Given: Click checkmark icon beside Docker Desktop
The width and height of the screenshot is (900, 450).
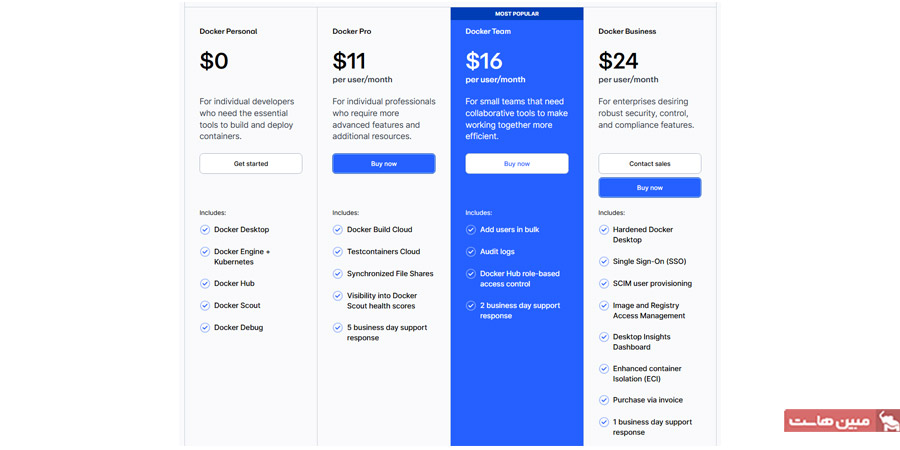Looking at the screenshot, I should (205, 230).
